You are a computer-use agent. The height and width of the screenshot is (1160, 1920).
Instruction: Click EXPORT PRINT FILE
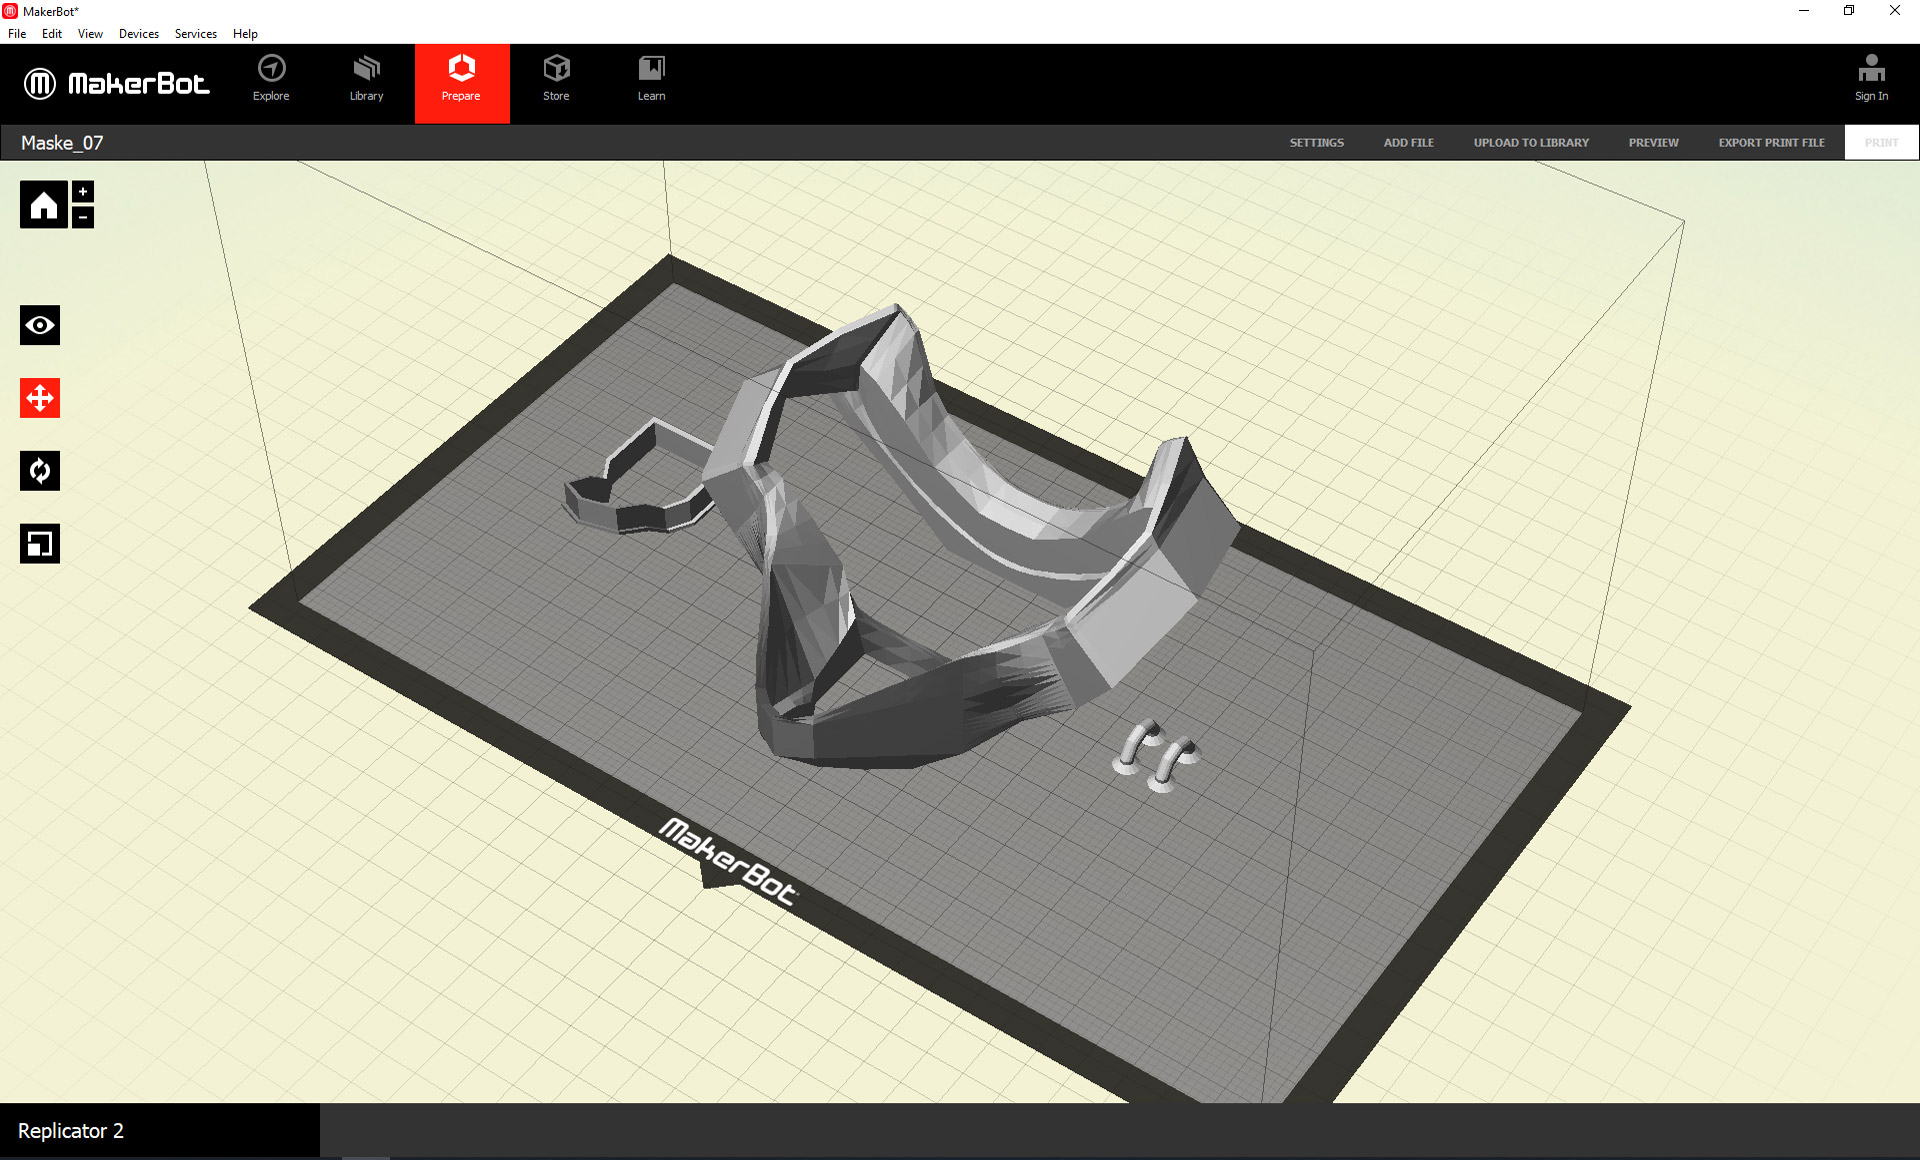[1772, 143]
